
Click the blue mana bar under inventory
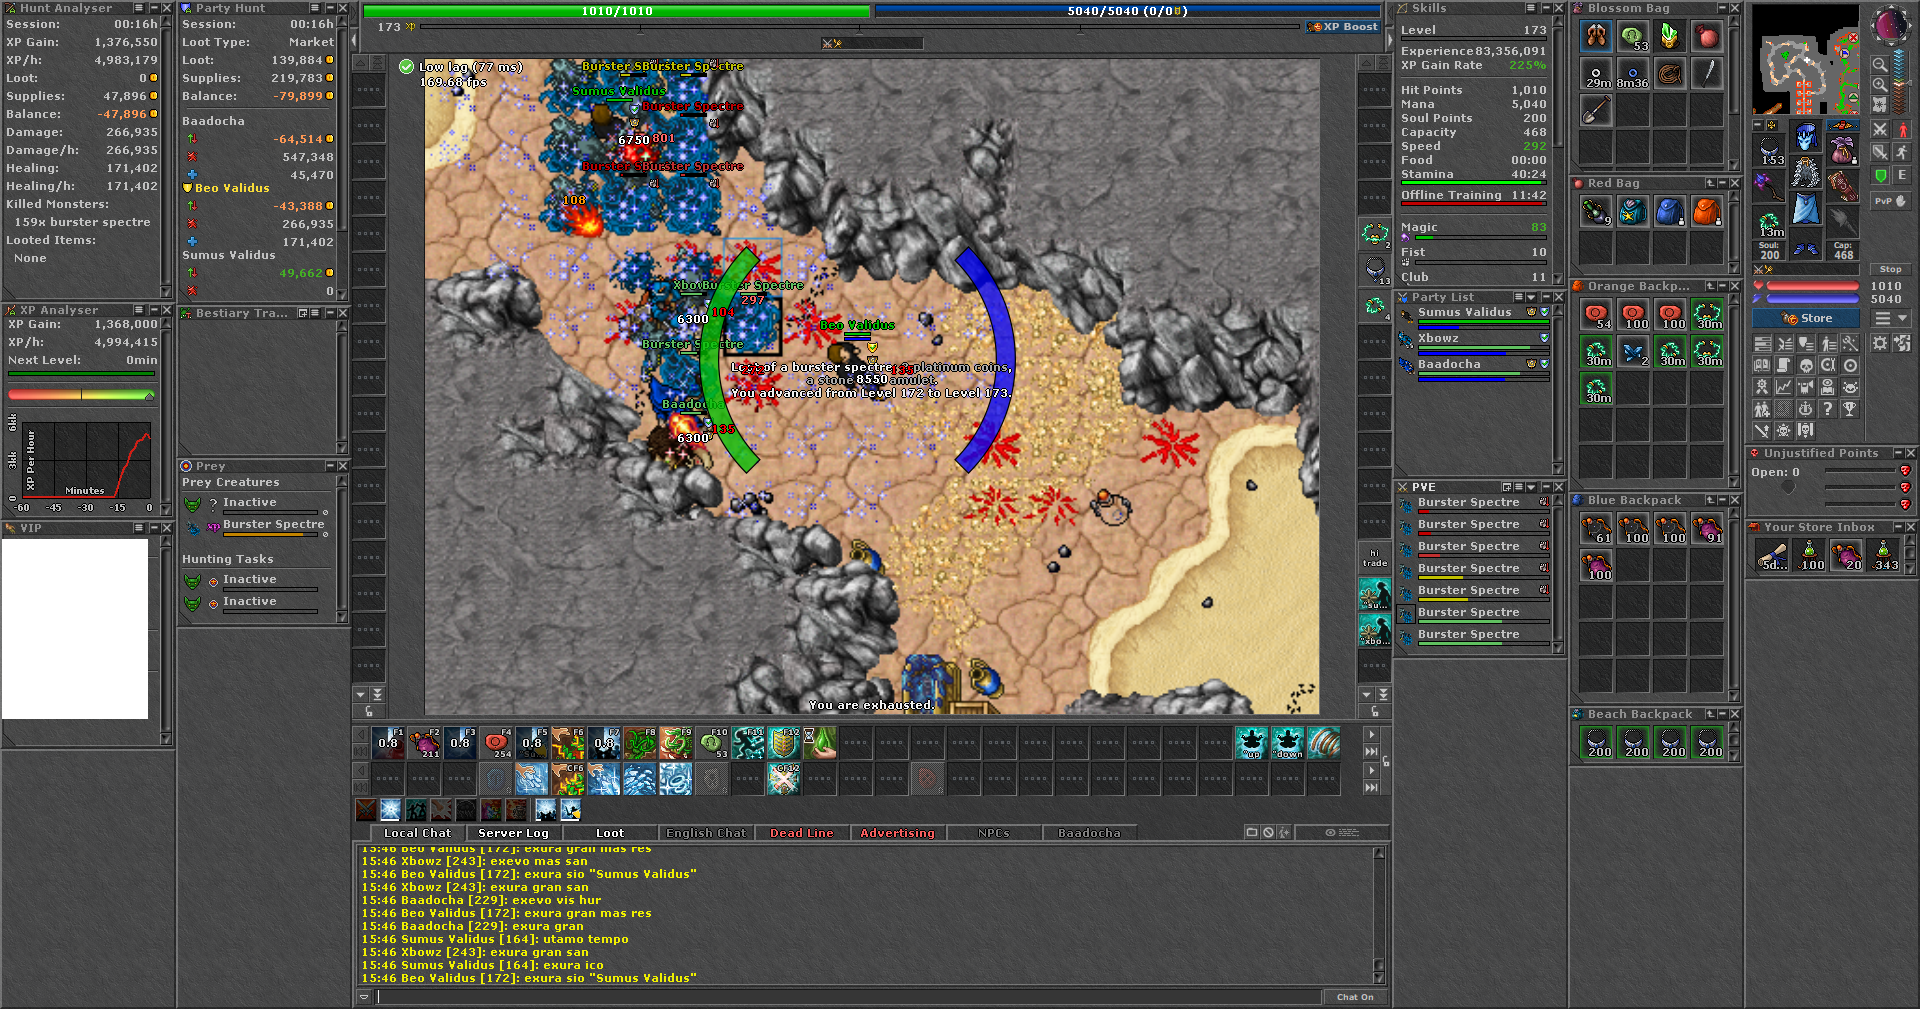coord(1812,298)
